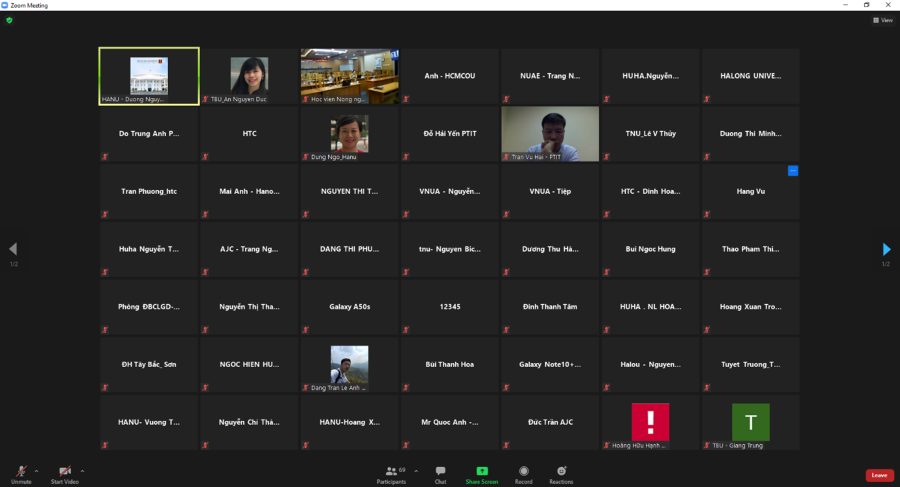Click the TNU_Lê V Thủy tile
Screen dimensions: 900x487
point(650,134)
